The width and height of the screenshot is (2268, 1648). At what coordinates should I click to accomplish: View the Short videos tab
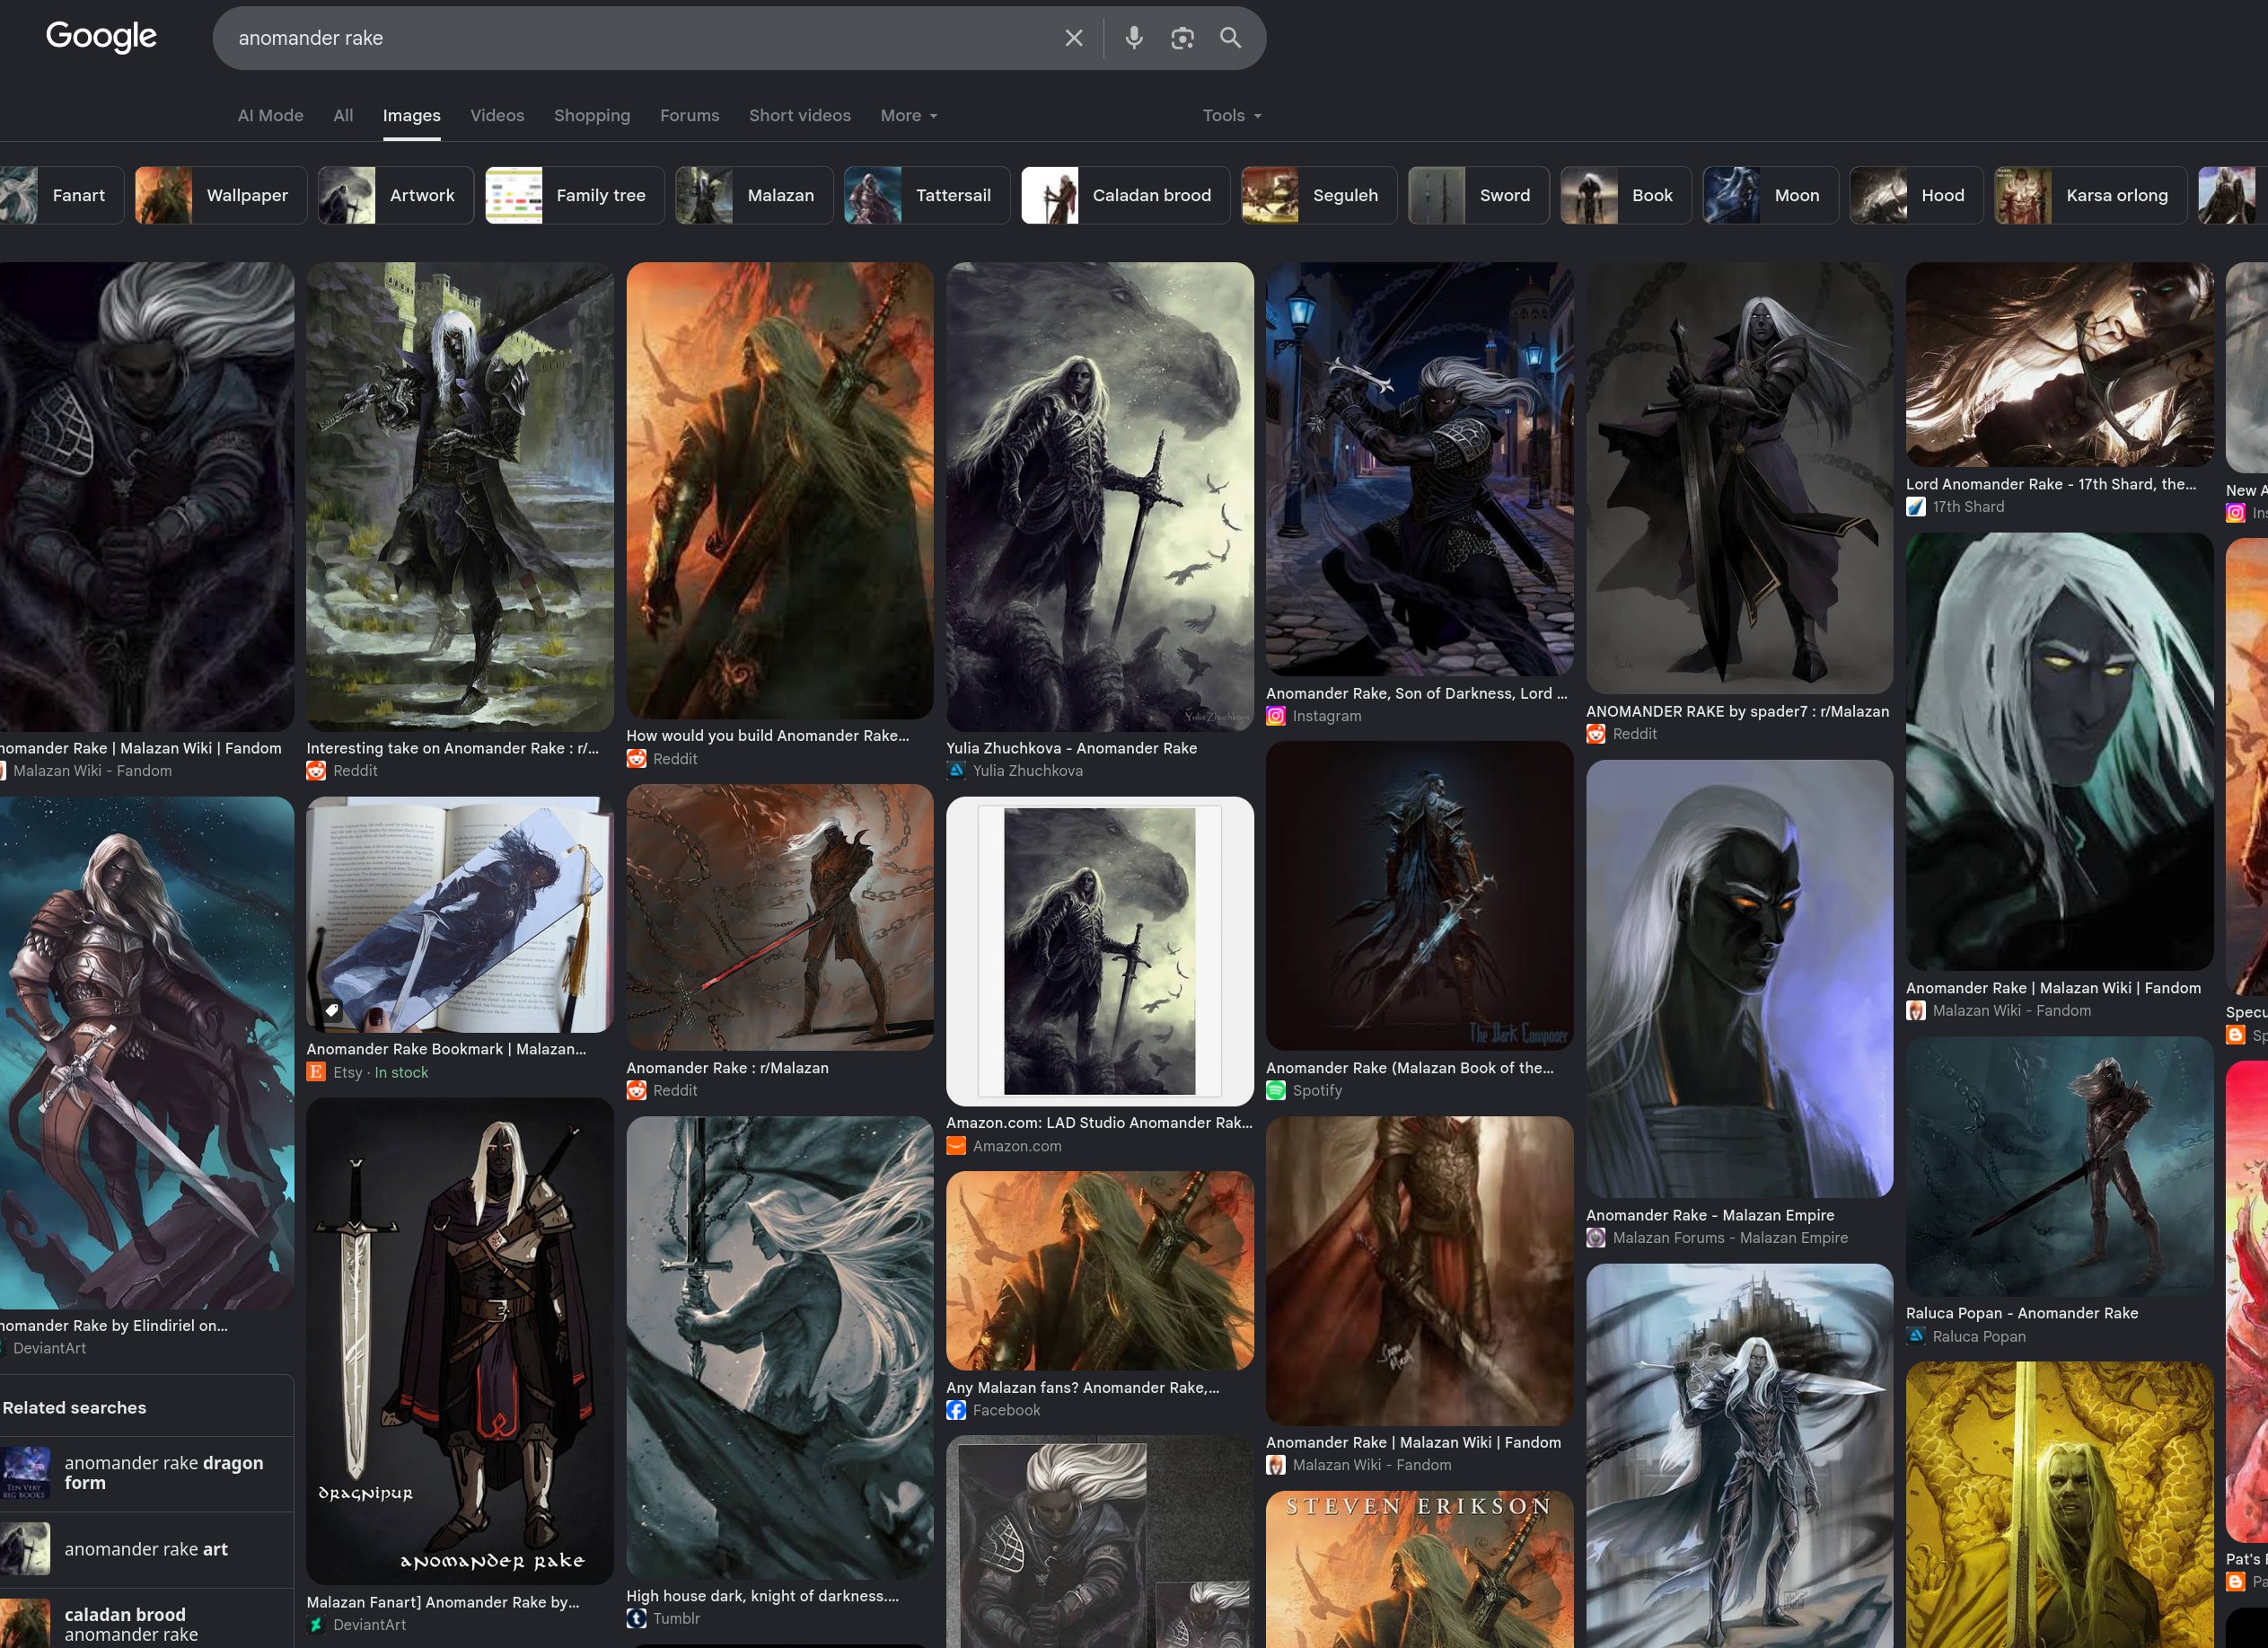800,116
